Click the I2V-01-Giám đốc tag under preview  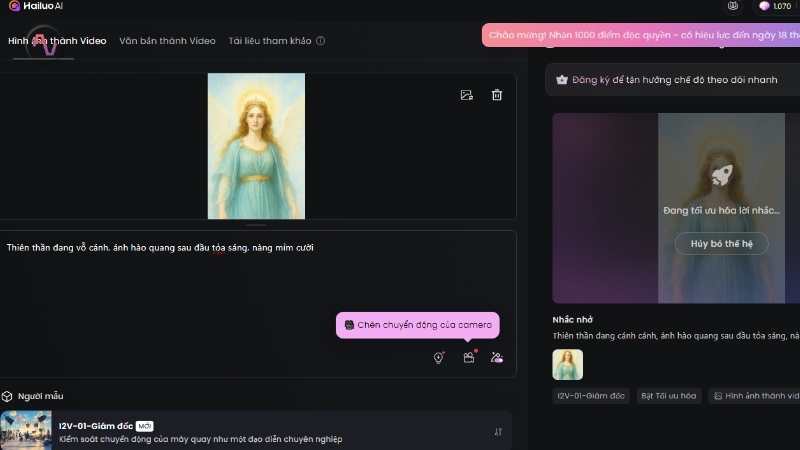point(591,396)
